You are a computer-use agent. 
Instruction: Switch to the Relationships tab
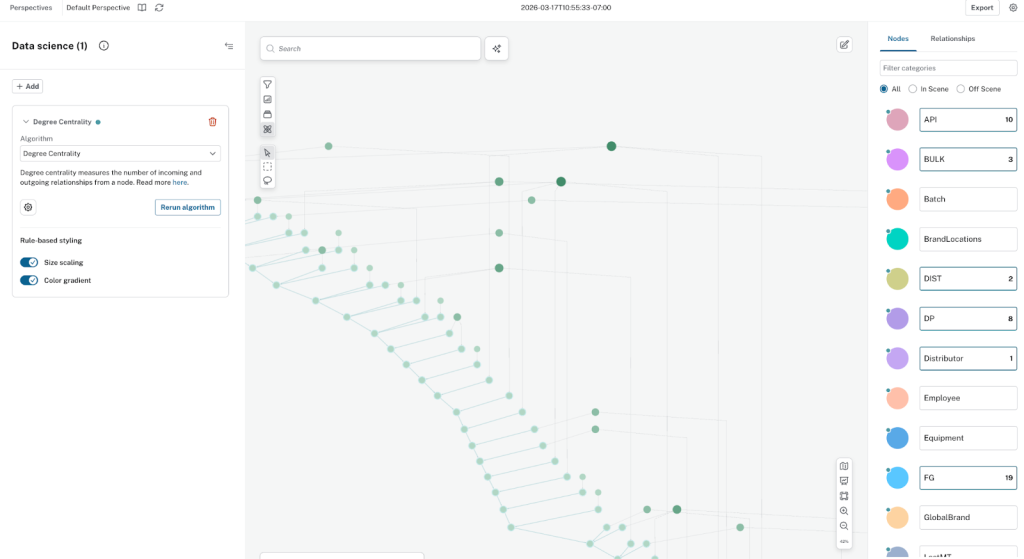pyautogui.click(x=952, y=39)
